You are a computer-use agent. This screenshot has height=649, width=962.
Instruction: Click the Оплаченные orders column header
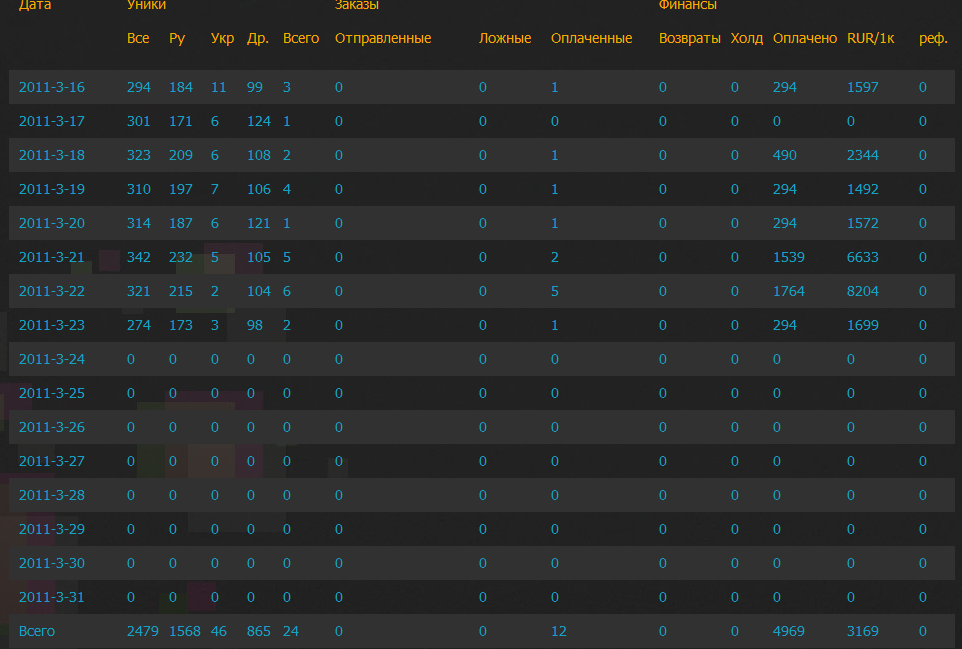tap(590, 38)
